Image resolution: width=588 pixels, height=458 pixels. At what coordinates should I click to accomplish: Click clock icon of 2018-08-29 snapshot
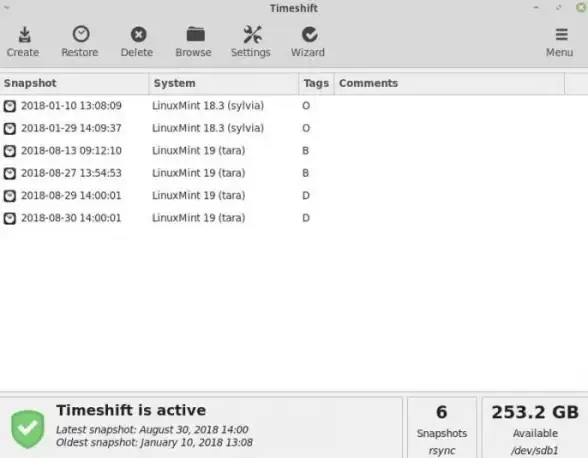click(x=10, y=196)
